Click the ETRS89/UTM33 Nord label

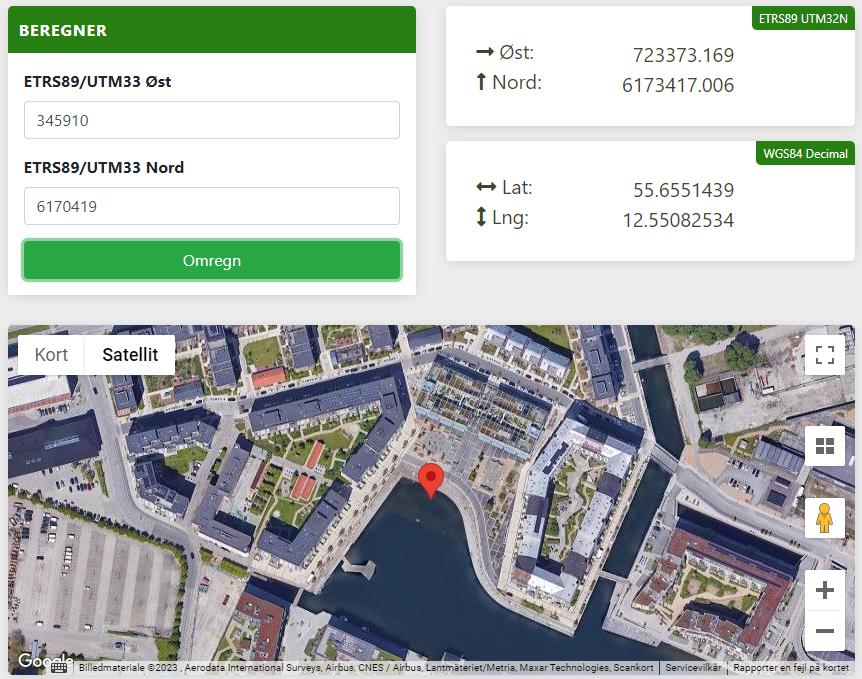tap(104, 167)
